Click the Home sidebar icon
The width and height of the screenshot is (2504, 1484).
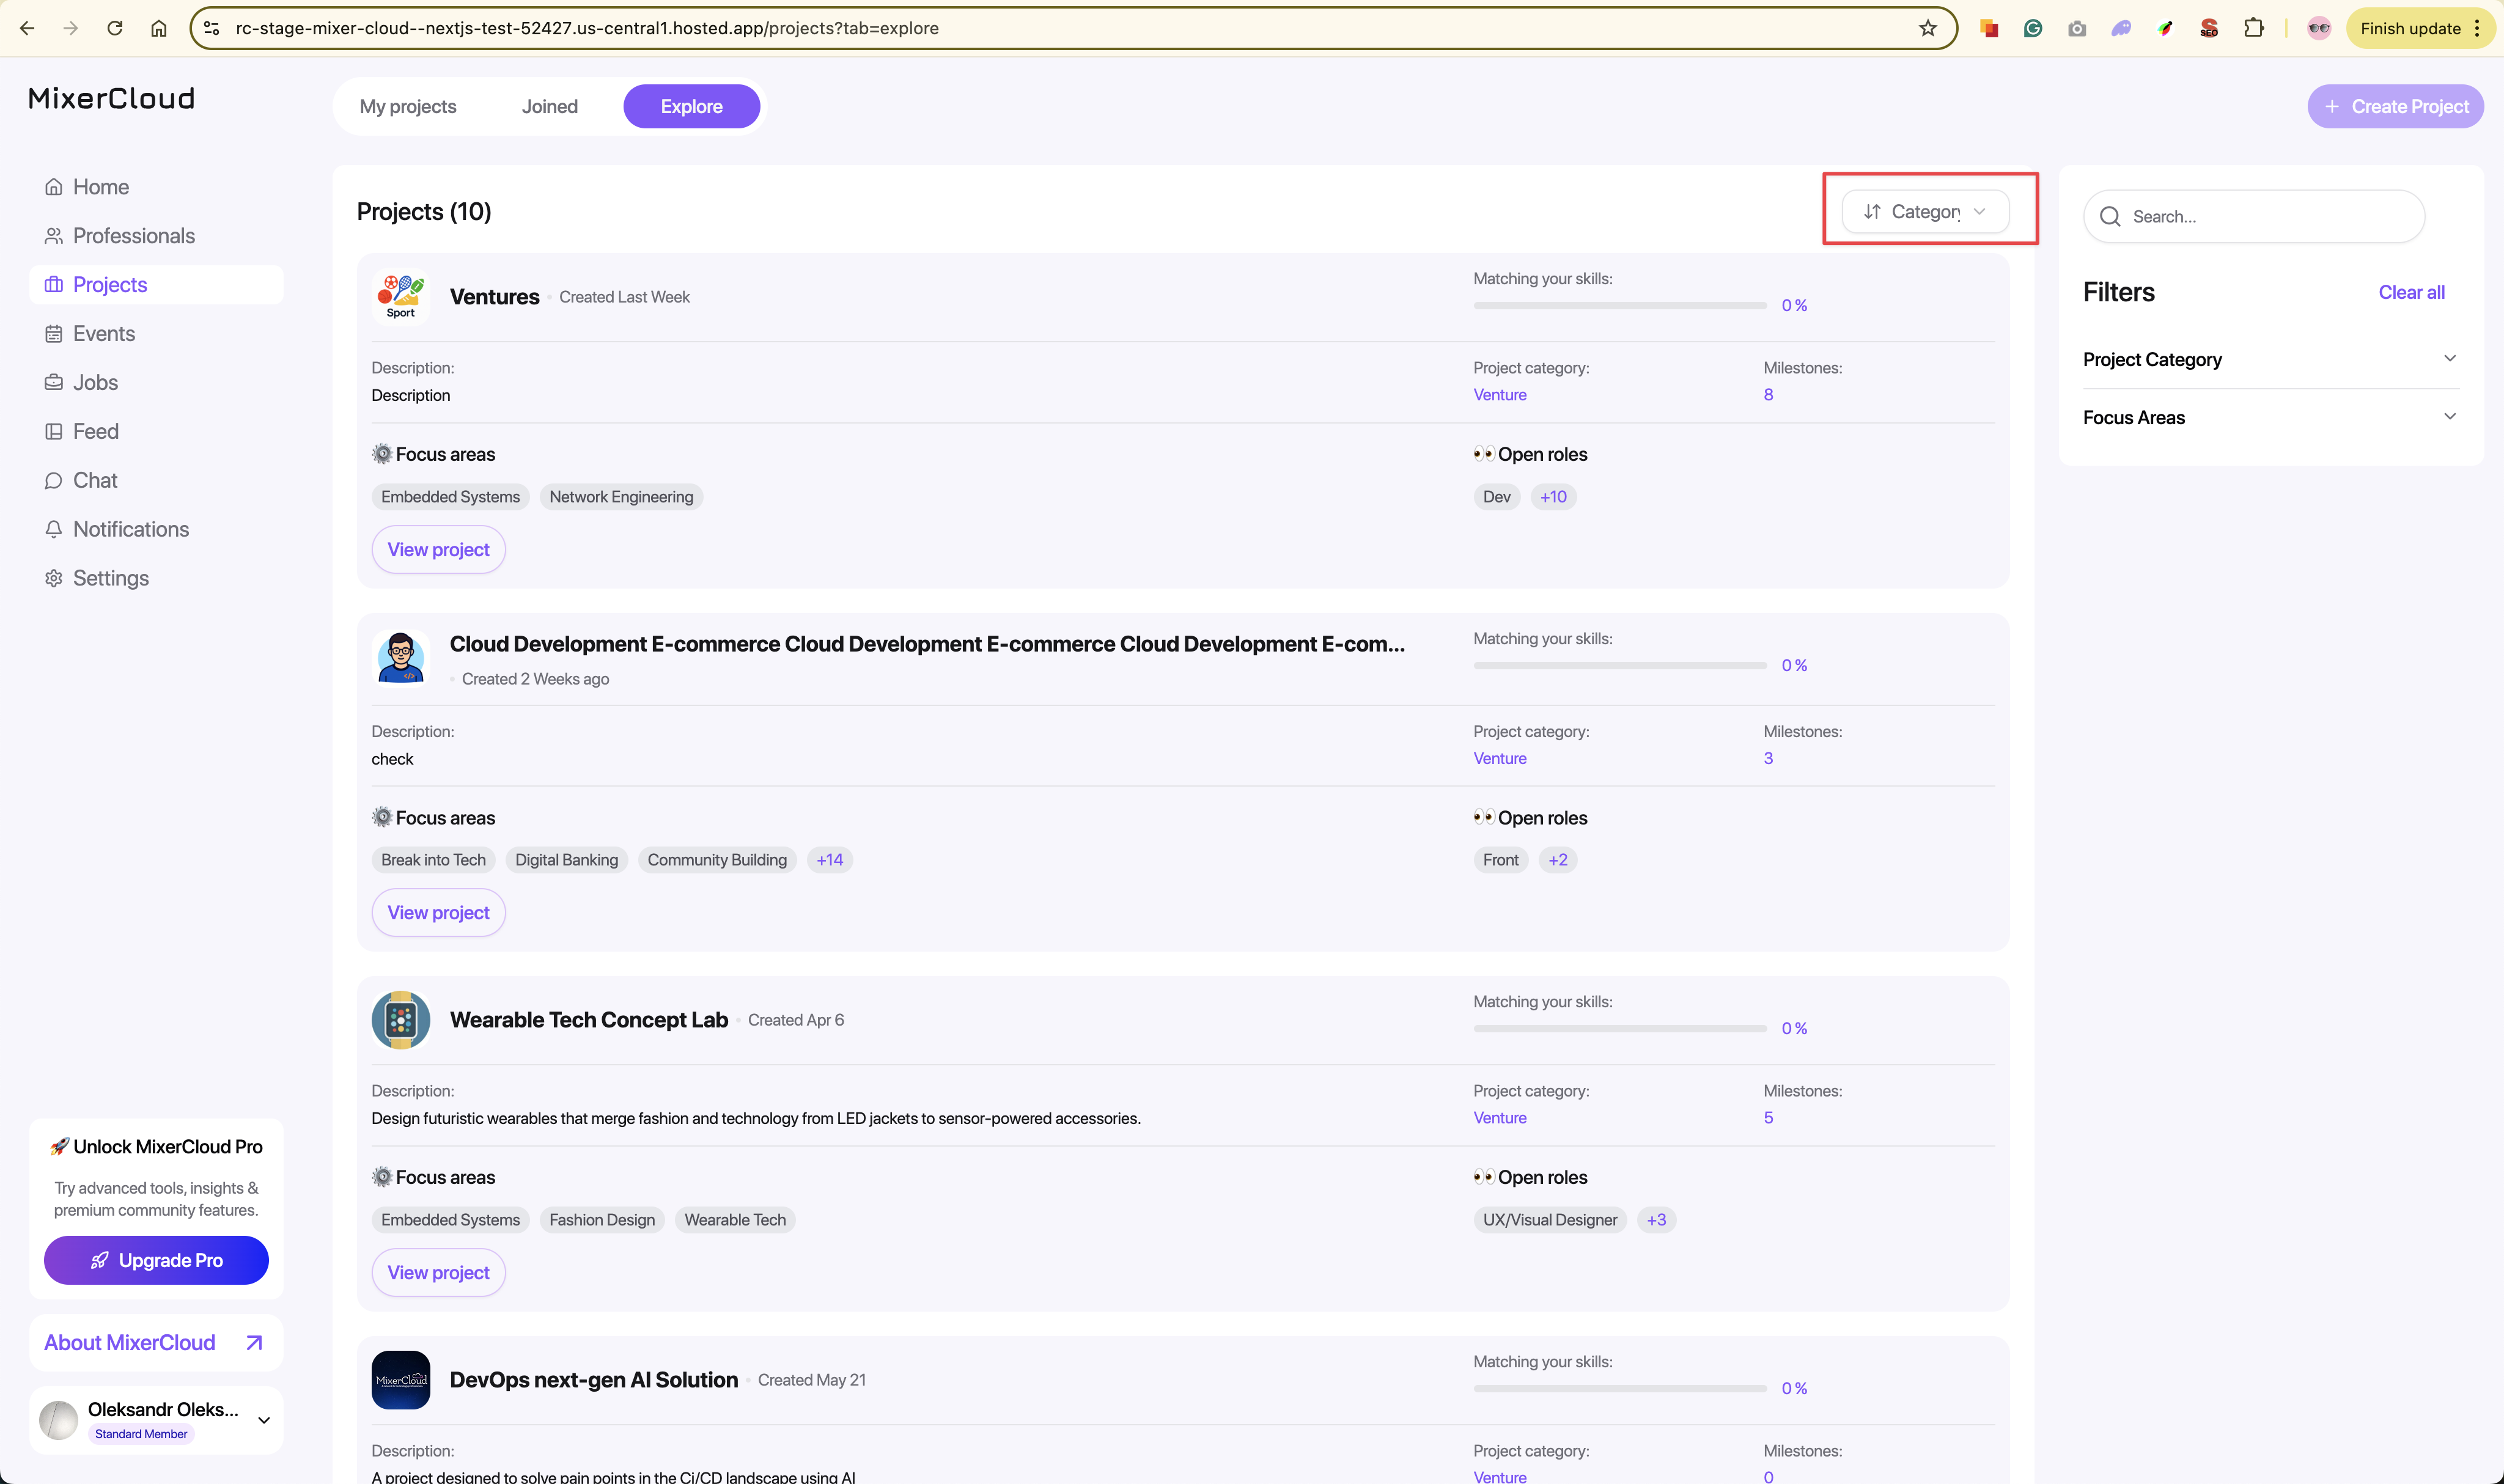pyautogui.click(x=54, y=187)
